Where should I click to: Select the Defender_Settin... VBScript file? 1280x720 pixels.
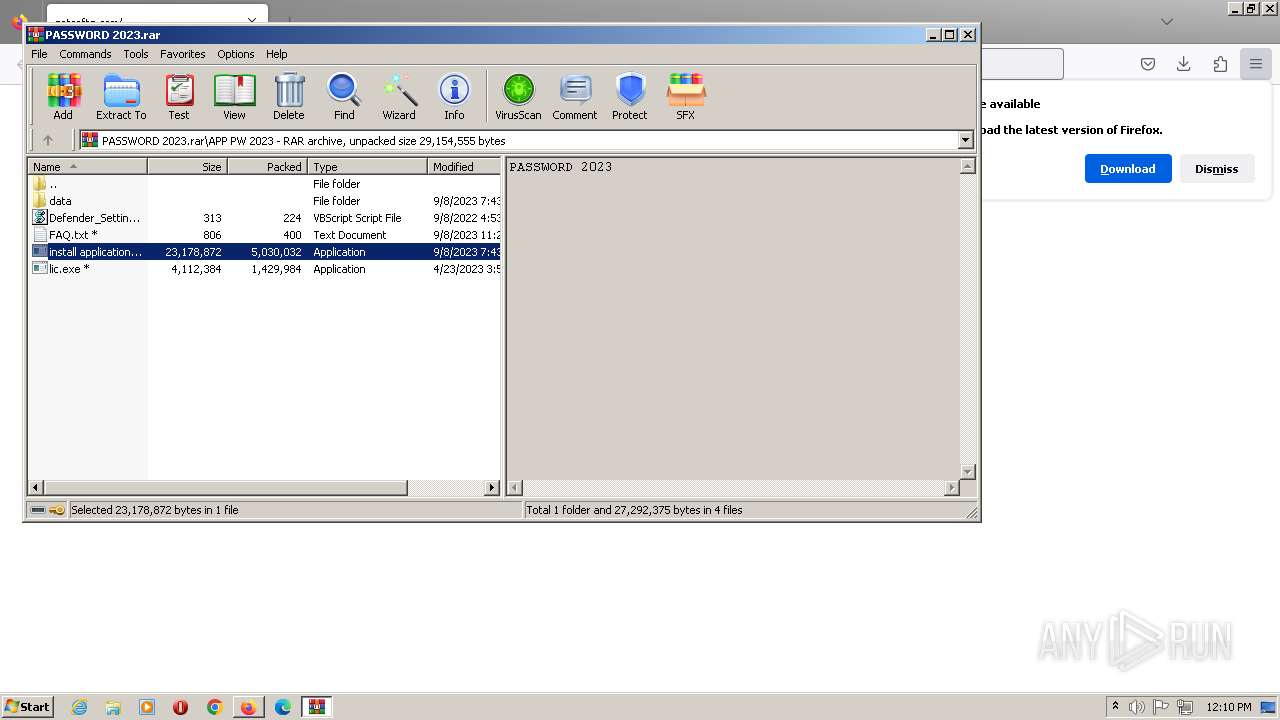tap(265, 218)
